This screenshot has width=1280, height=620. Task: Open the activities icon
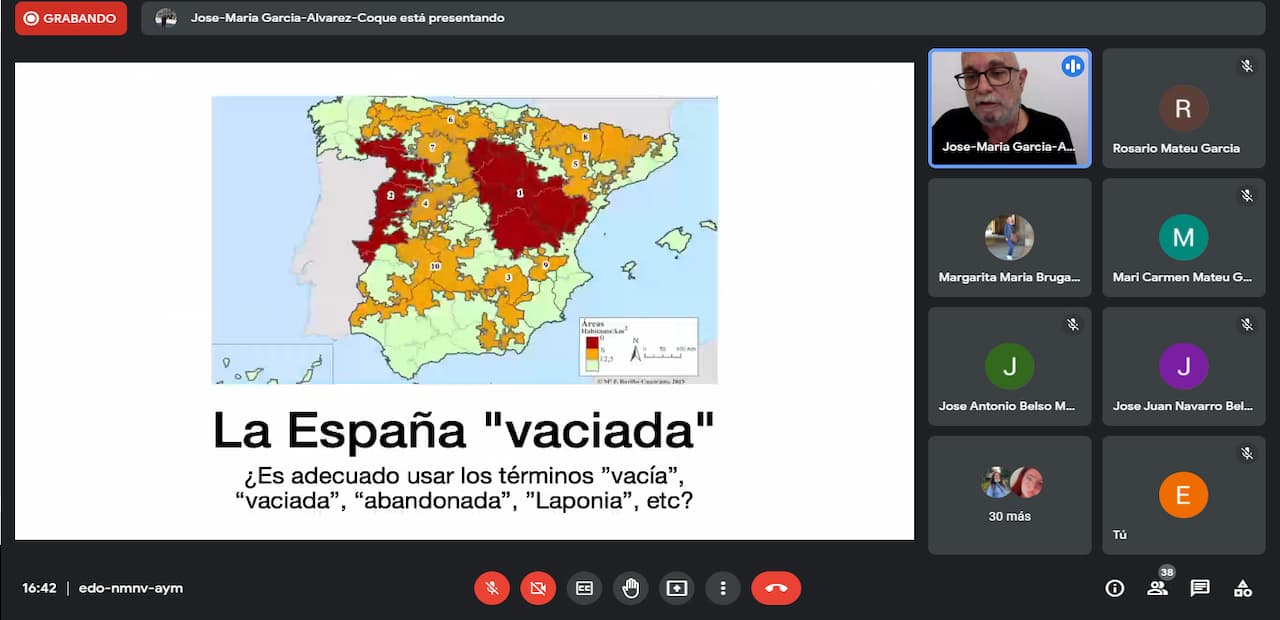coord(1242,588)
